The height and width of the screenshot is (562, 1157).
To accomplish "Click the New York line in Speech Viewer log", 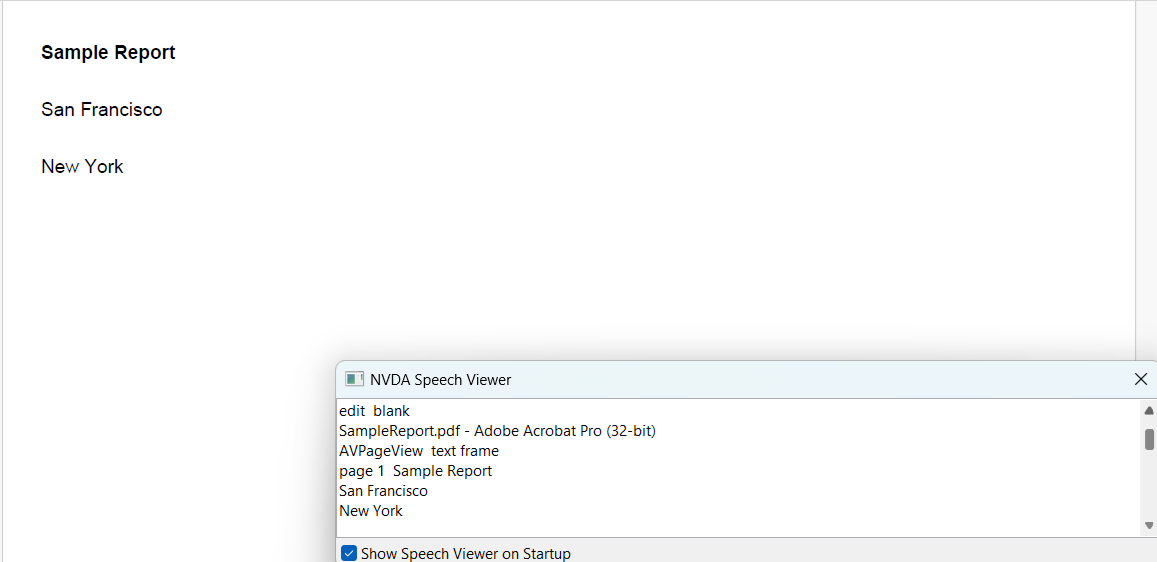I will (371, 511).
